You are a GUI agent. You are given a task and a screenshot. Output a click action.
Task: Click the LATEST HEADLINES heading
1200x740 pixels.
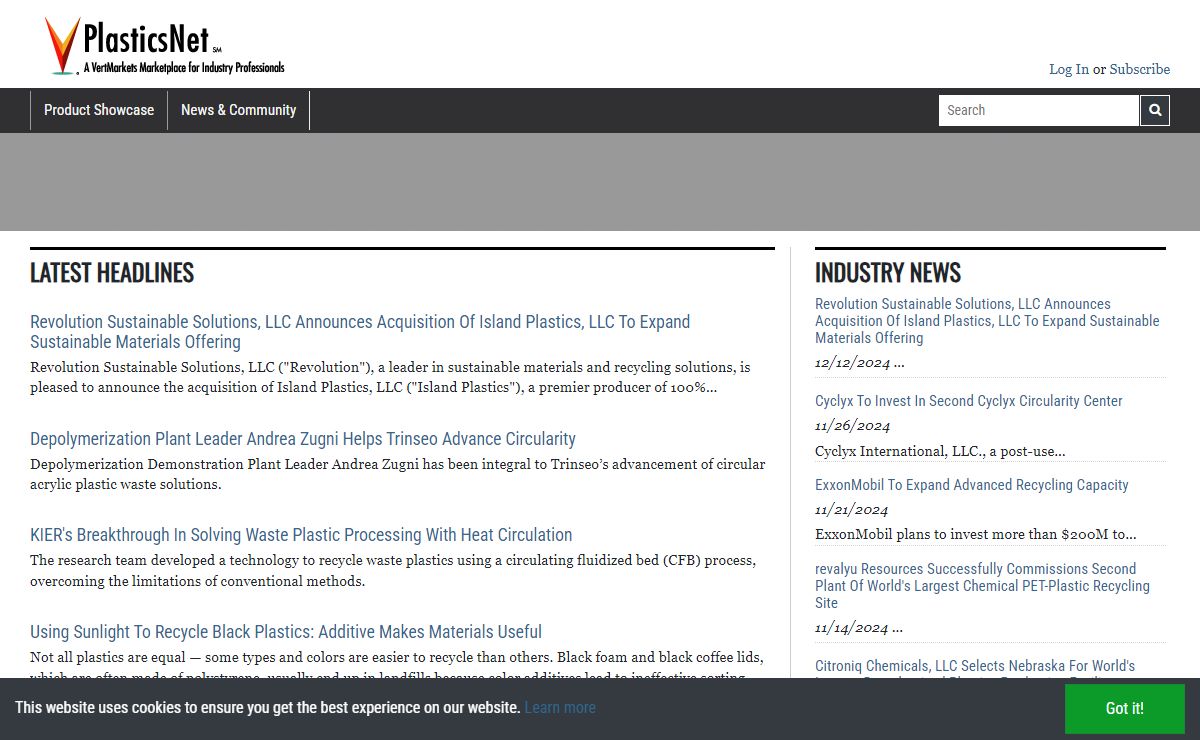click(112, 273)
